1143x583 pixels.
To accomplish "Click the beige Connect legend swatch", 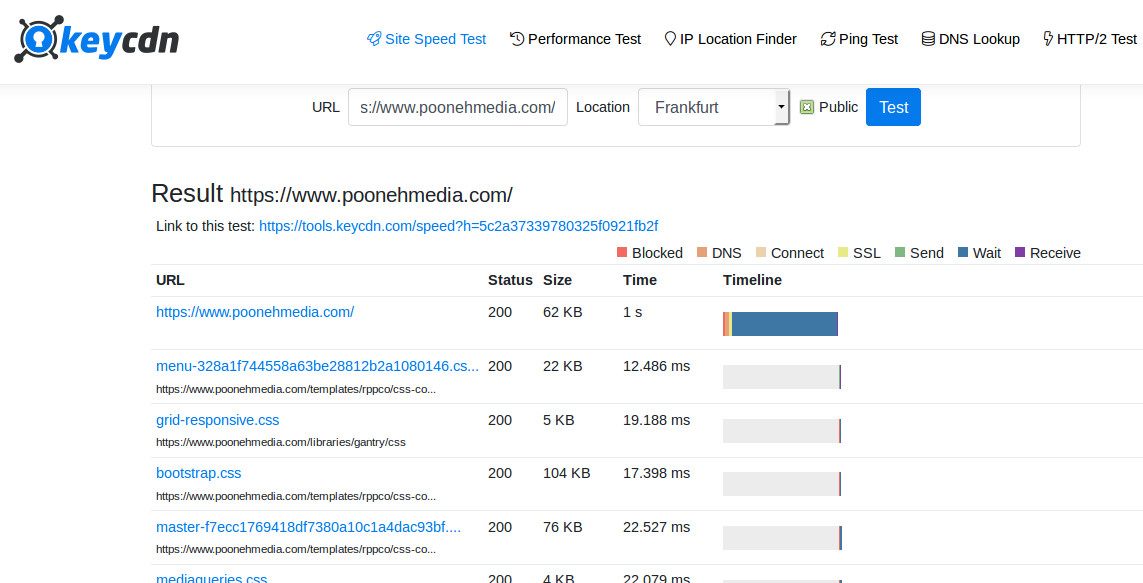I will 760,252.
